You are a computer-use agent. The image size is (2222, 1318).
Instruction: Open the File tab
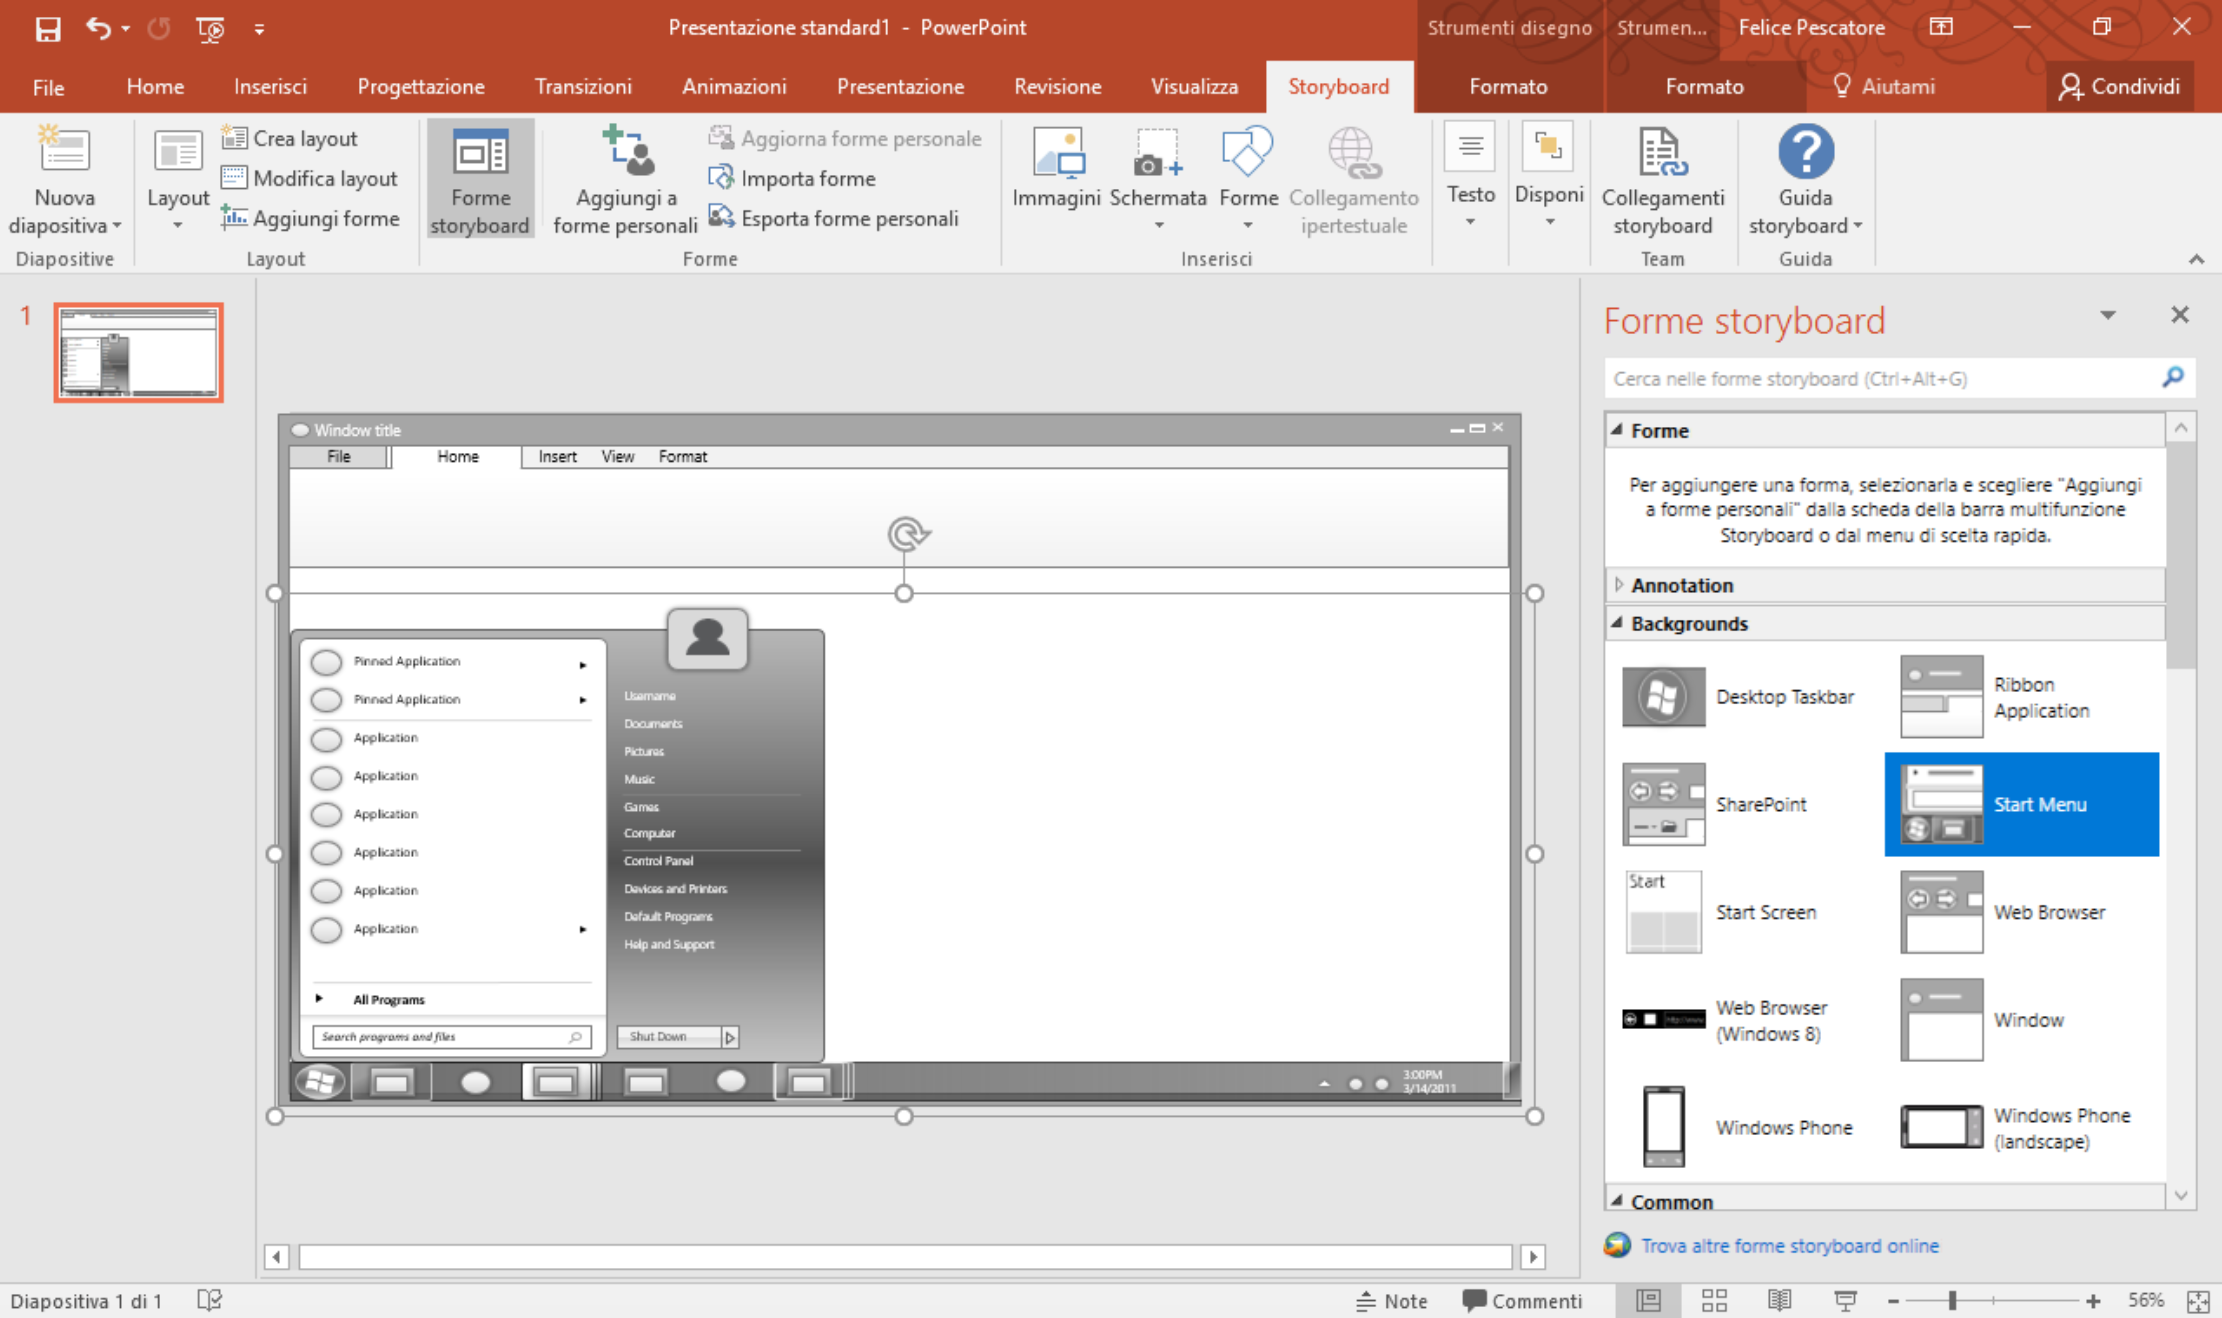tap(48, 87)
